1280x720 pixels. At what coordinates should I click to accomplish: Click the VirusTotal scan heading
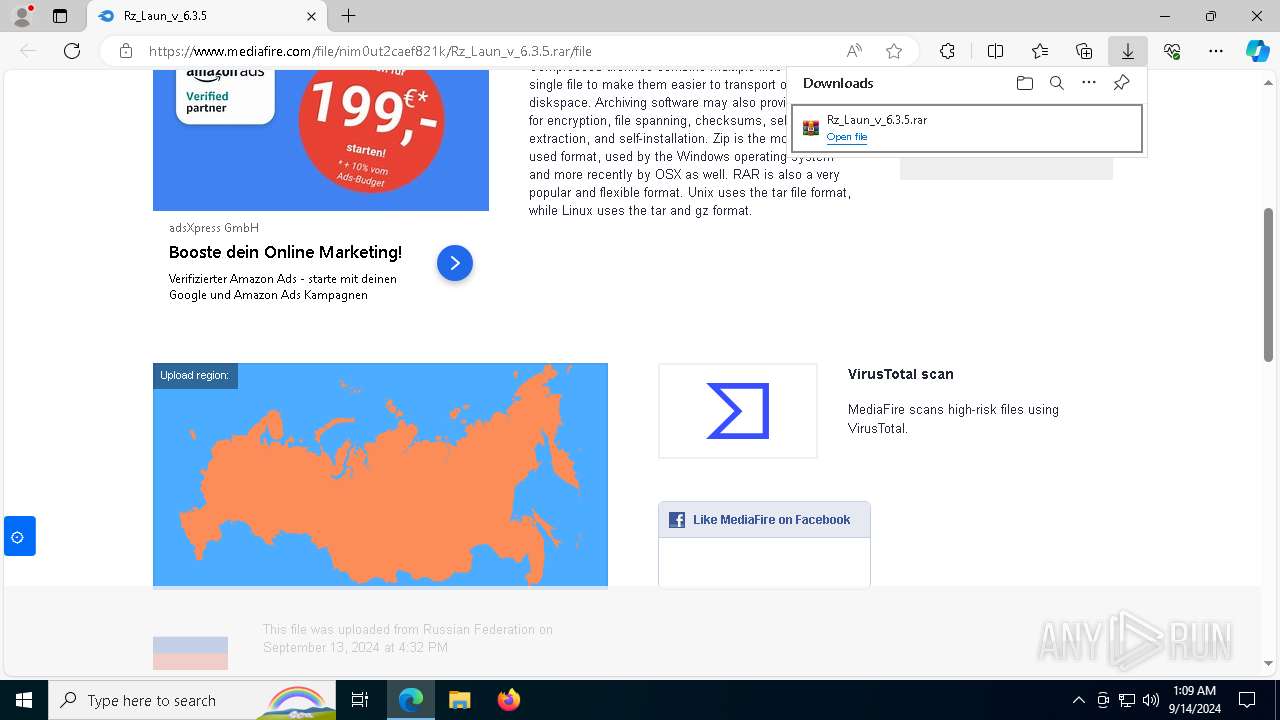pos(901,374)
